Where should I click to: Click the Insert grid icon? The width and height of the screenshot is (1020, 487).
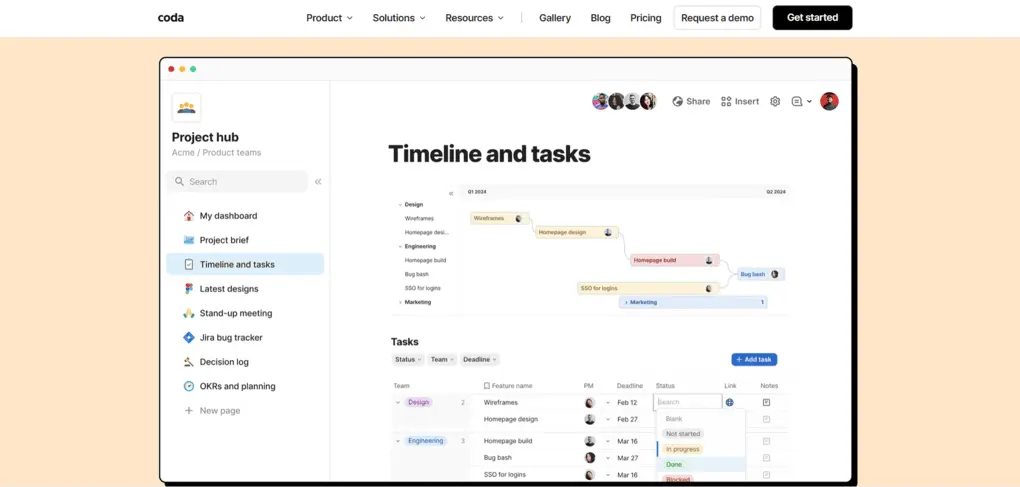(x=726, y=101)
